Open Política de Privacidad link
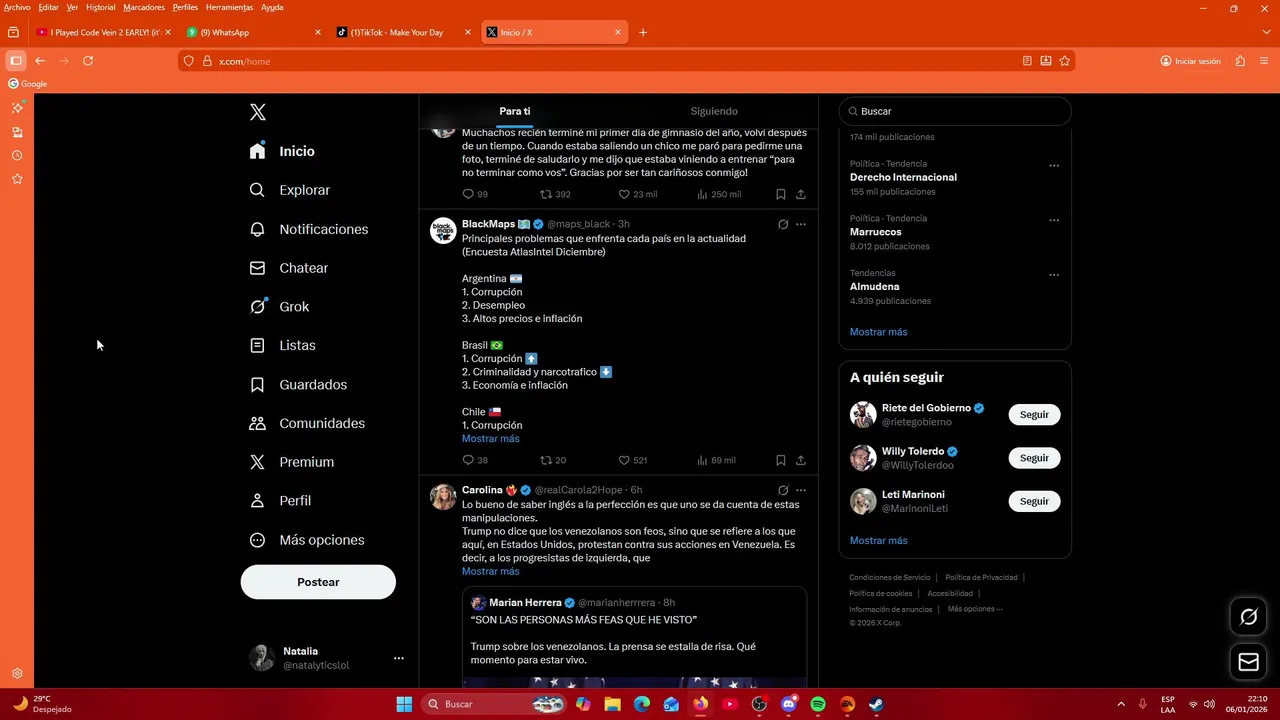Screen dimensions: 1280x720 tap(981, 577)
